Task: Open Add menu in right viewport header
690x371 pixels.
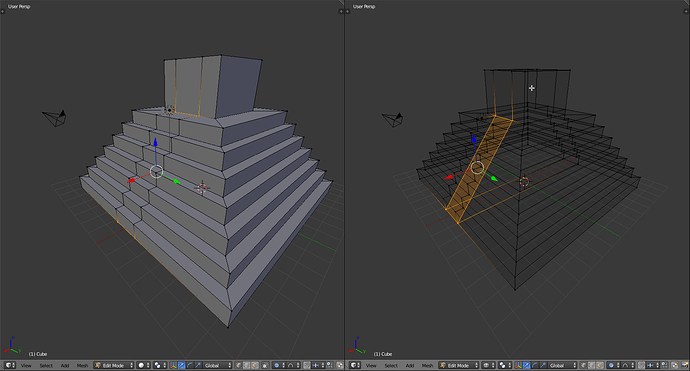Action: pos(410,365)
